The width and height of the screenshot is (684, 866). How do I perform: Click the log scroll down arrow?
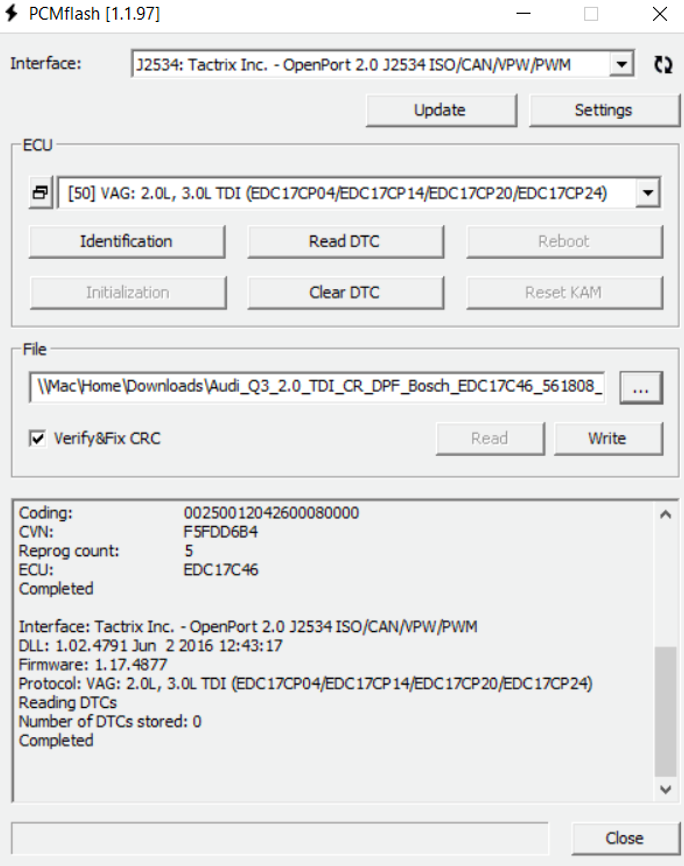(x=666, y=789)
